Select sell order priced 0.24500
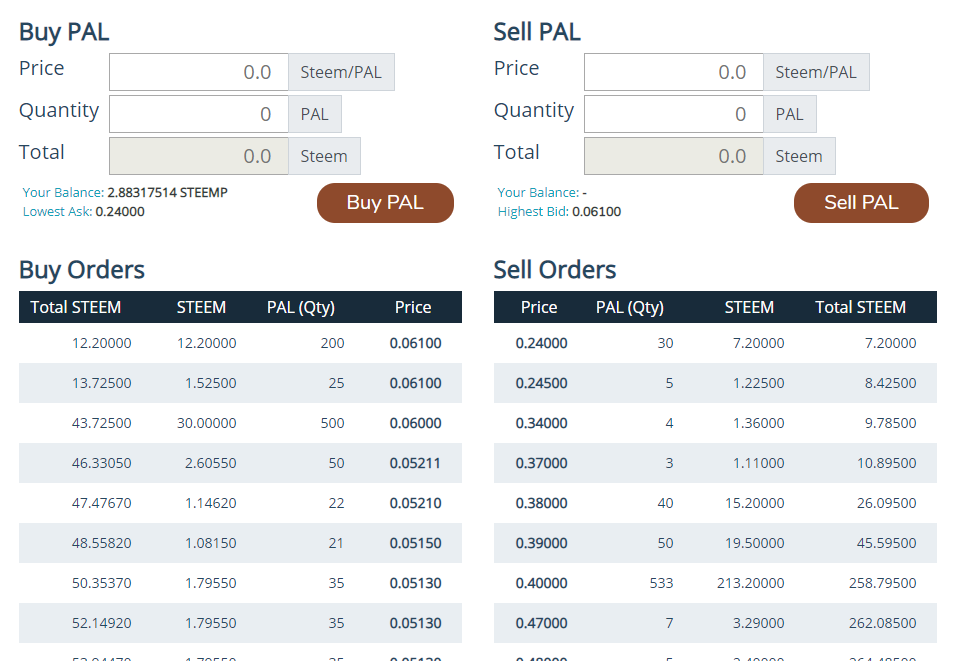 pyautogui.click(x=715, y=383)
